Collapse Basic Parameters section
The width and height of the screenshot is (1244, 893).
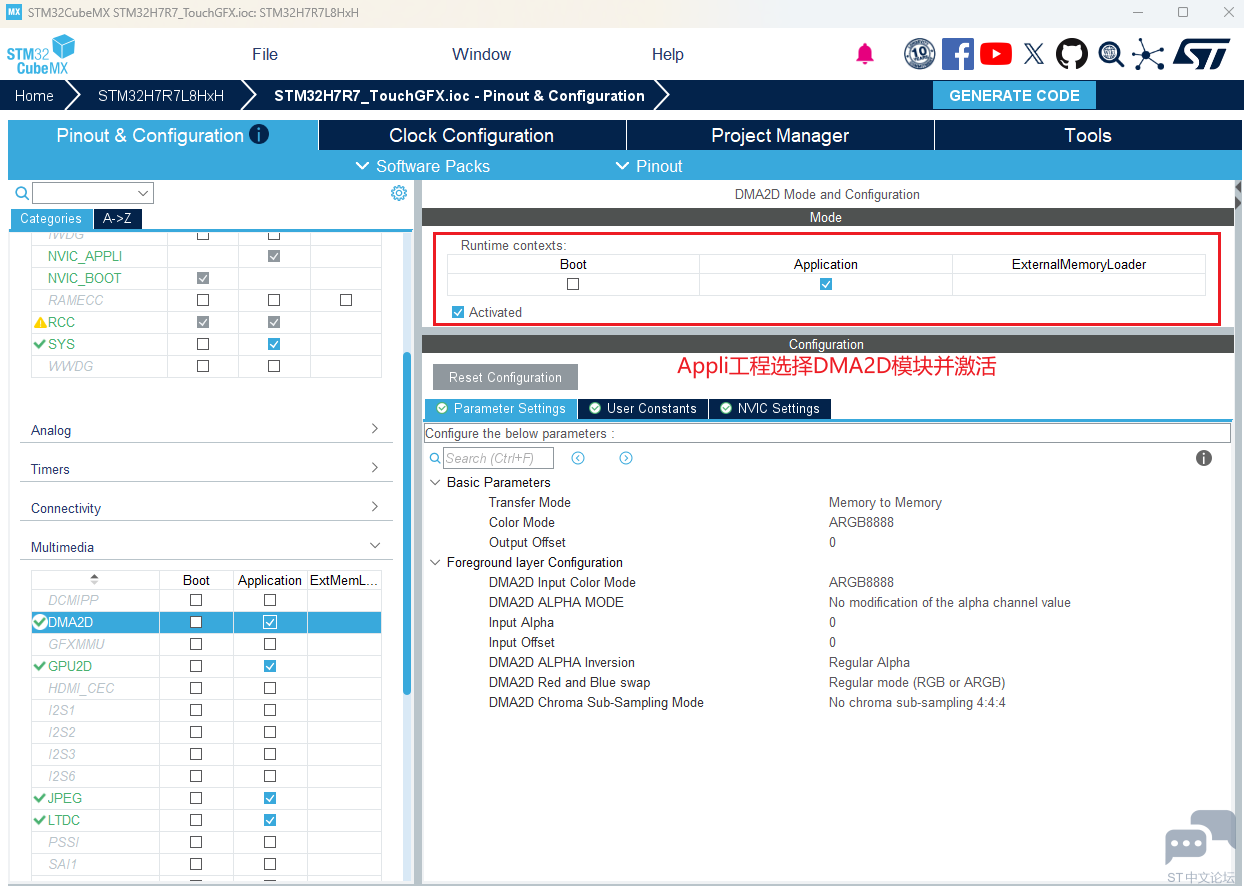(x=436, y=482)
